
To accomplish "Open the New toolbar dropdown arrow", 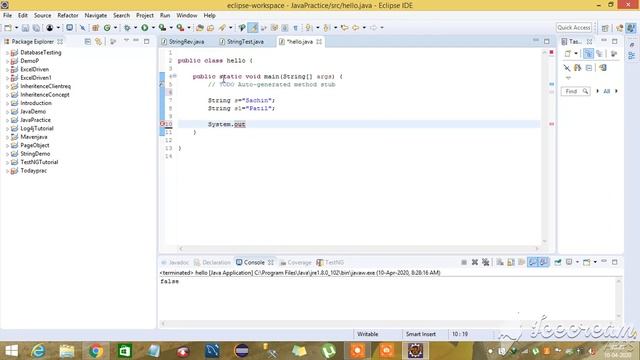I will point(16,28).
